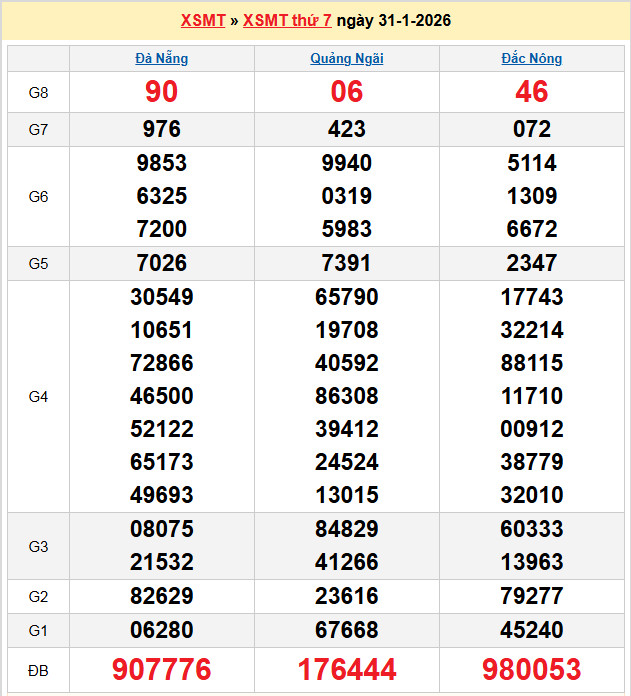Click the Quảng Ngãi special prize 176444
The height and width of the screenshot is (696, 631).
pos(347,669)
